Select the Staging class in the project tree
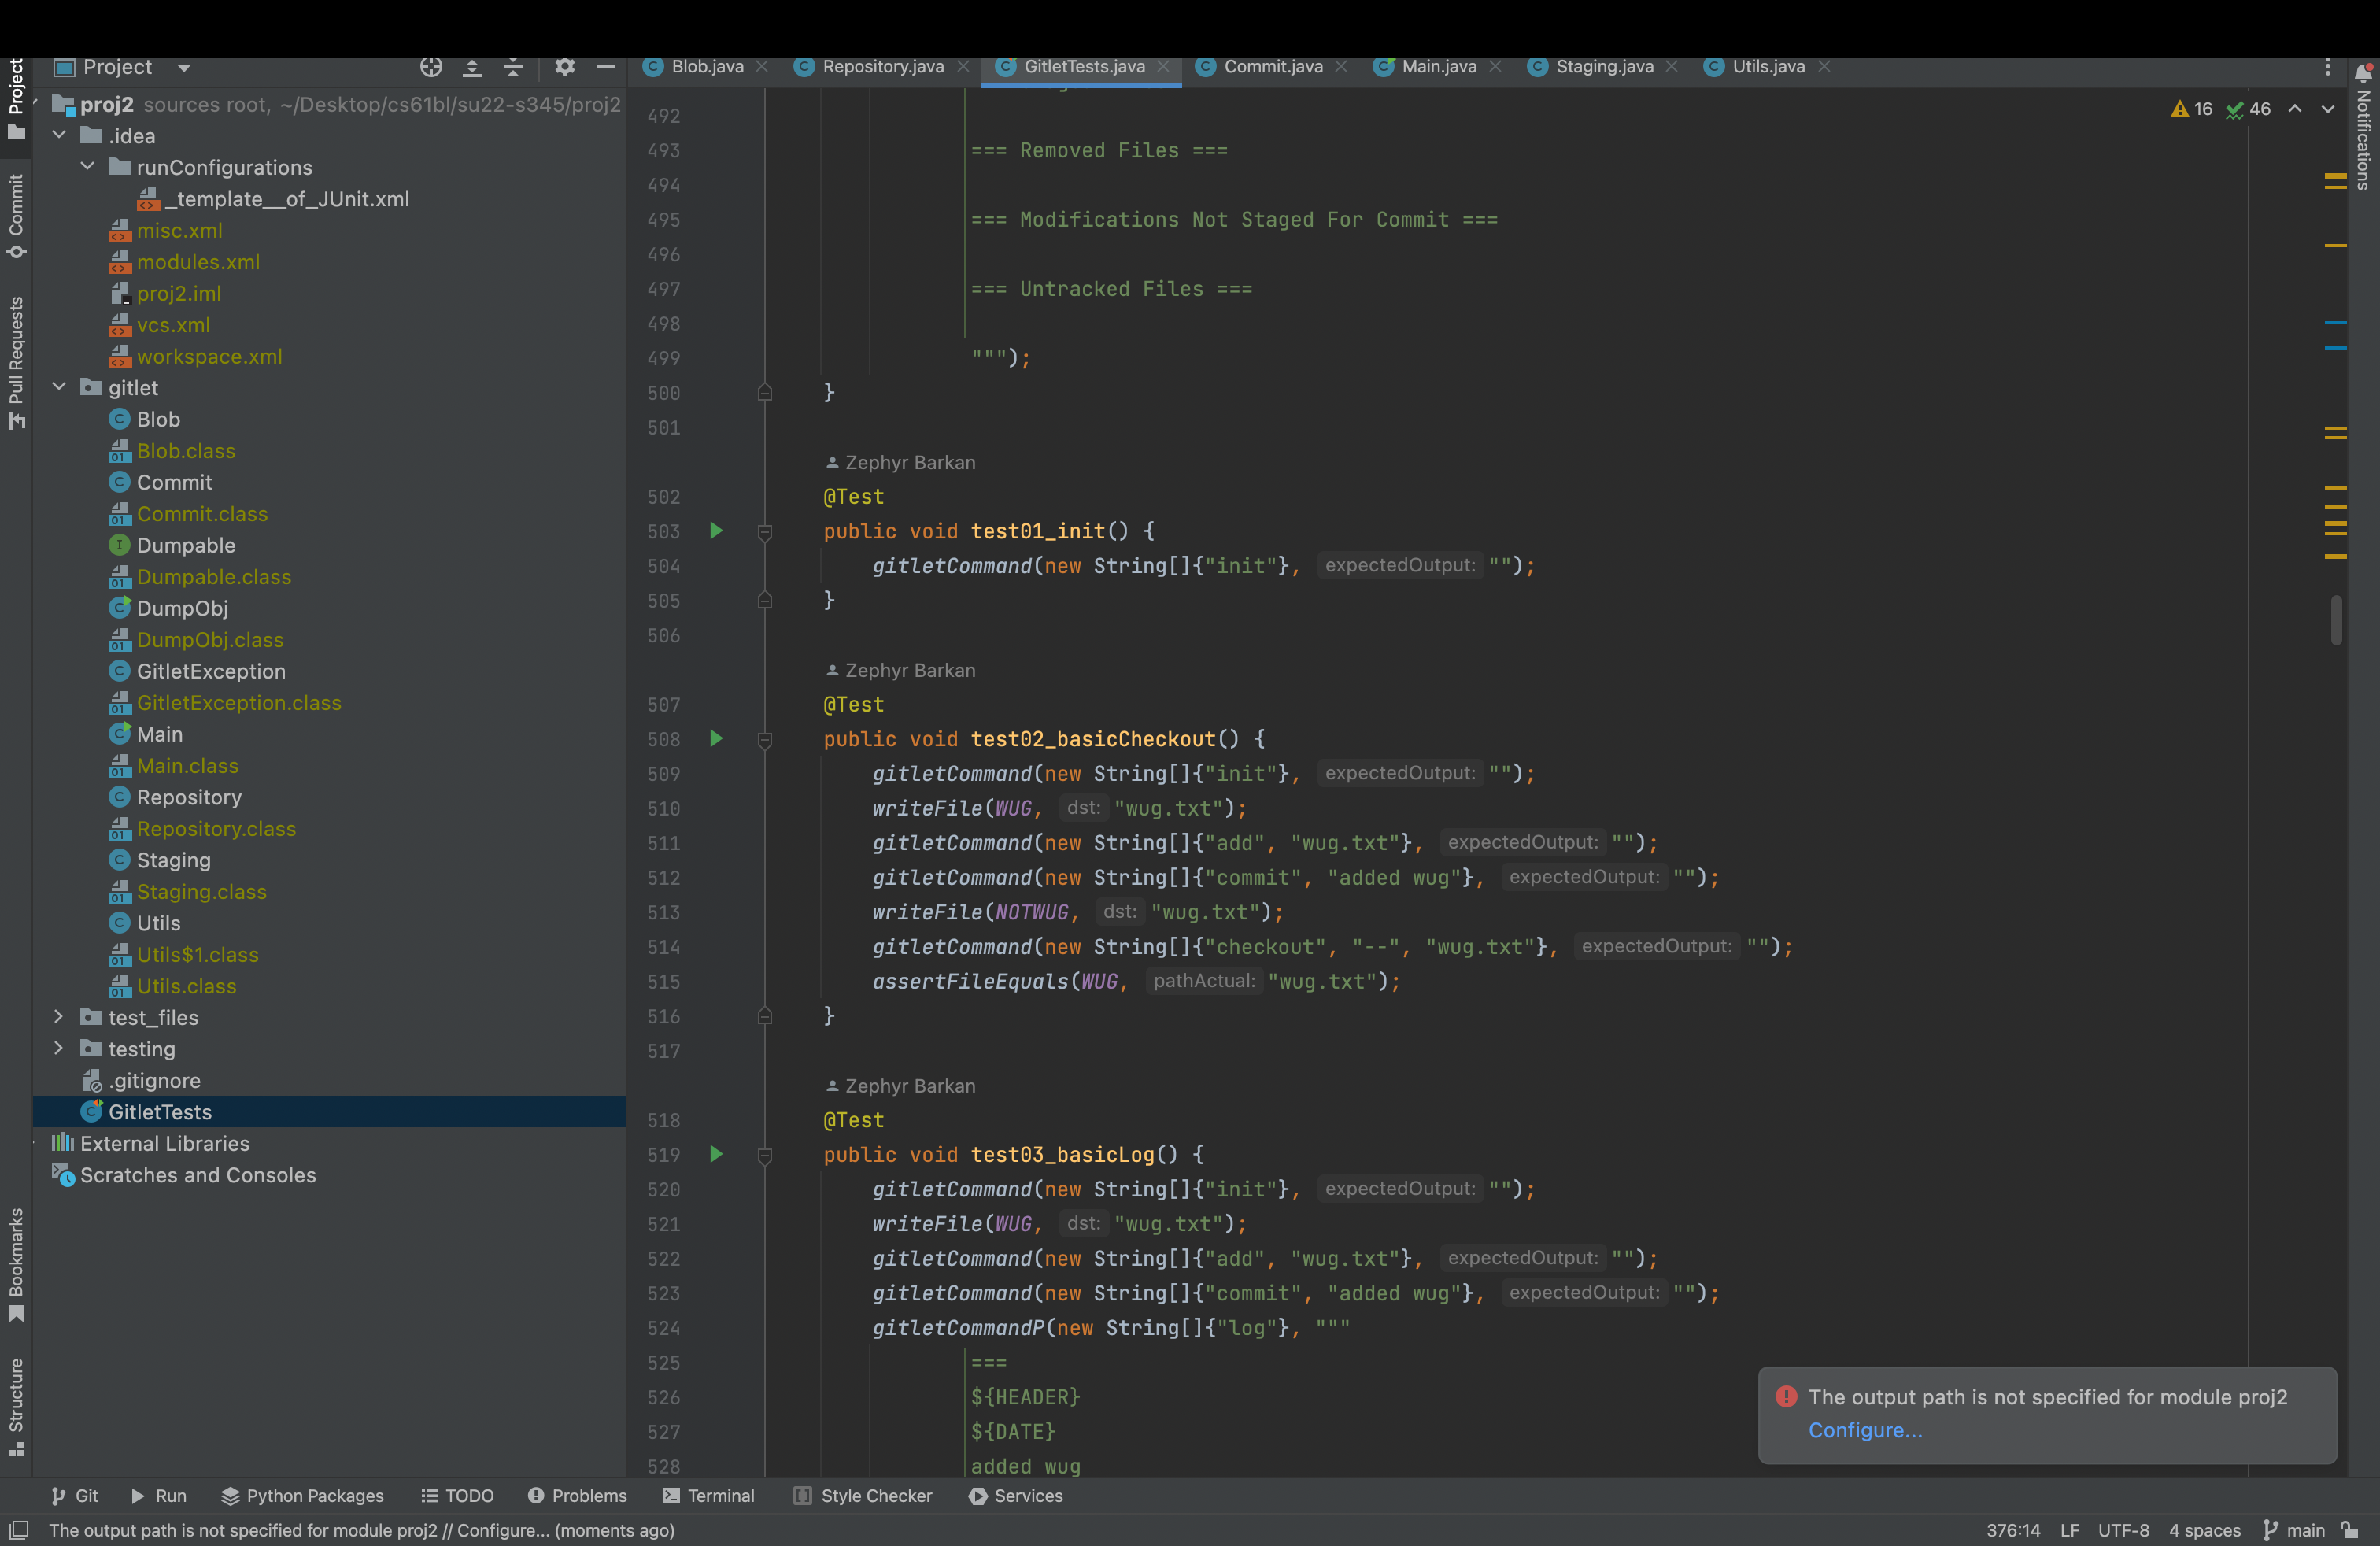 [173, 860]
